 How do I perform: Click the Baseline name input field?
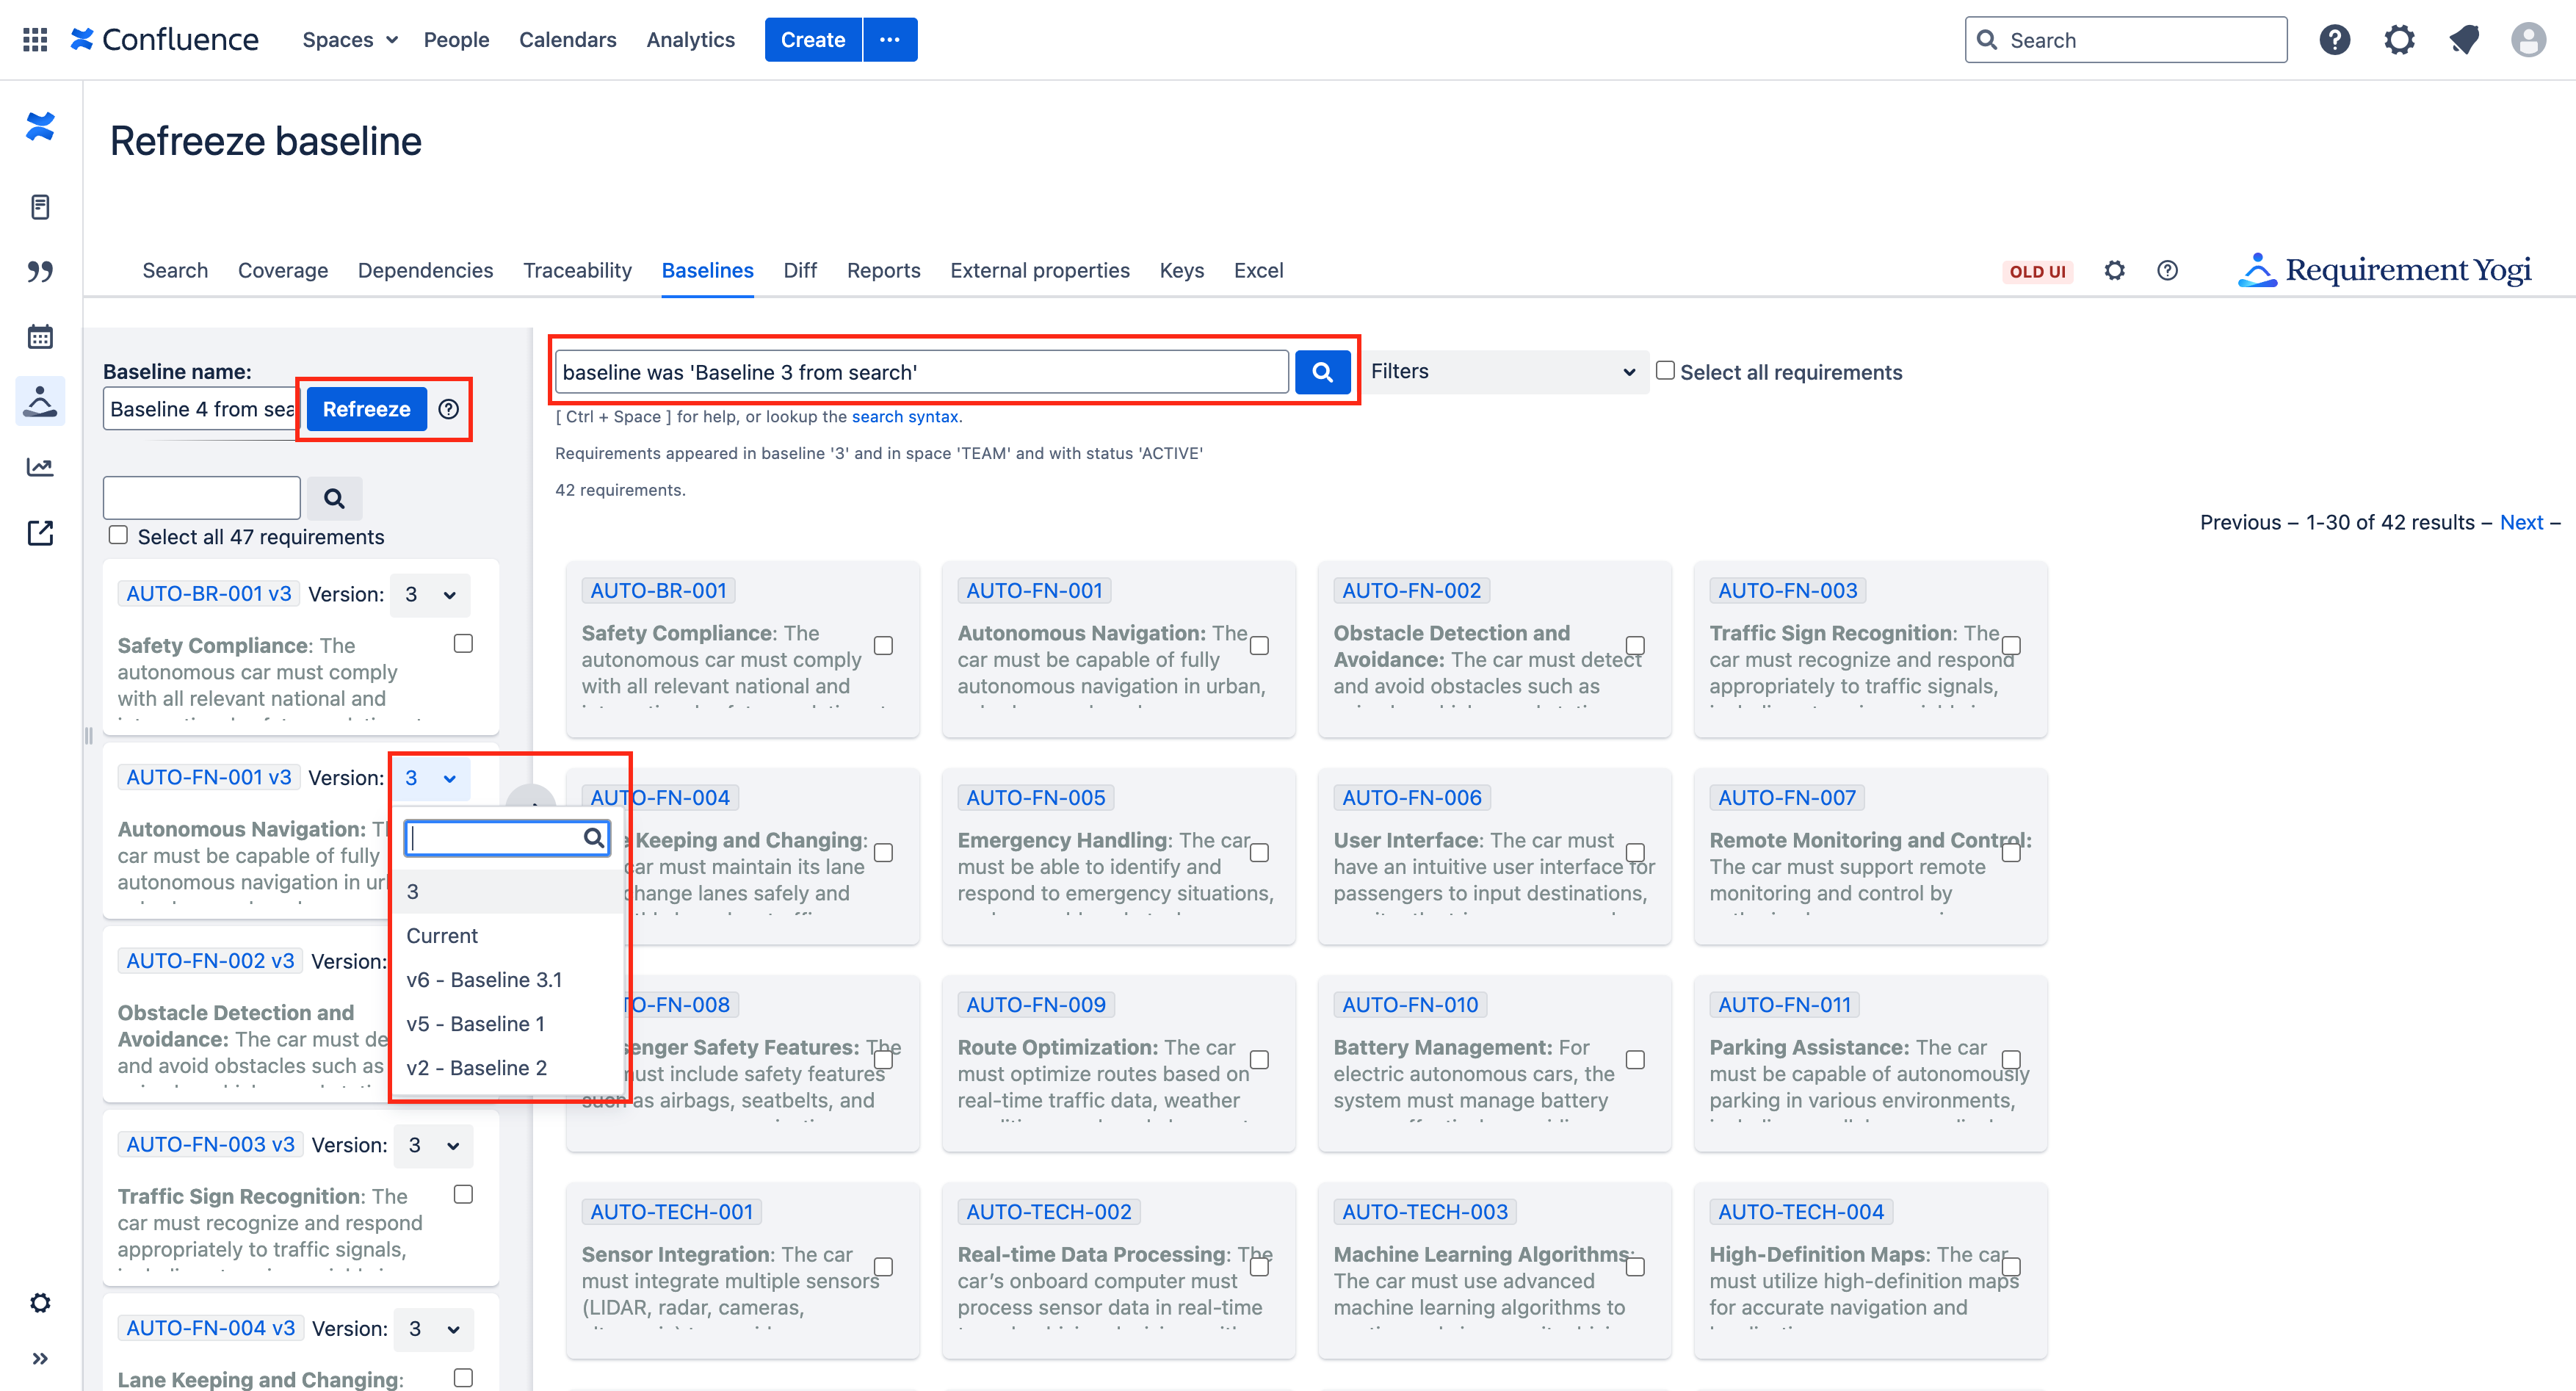tap(200, 409)
